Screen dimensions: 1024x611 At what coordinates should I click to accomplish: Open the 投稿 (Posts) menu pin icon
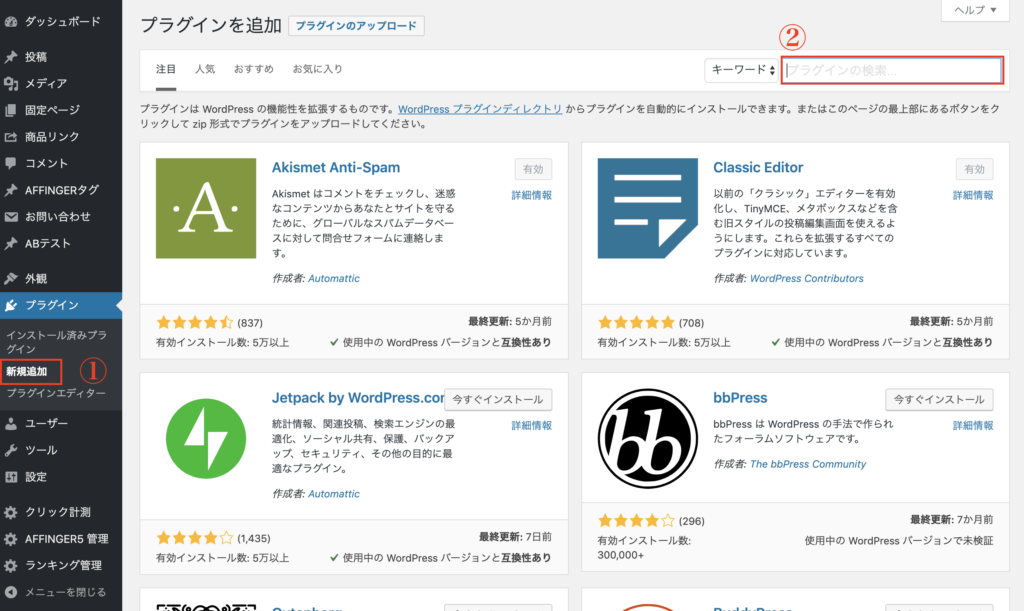coord(11,57)
